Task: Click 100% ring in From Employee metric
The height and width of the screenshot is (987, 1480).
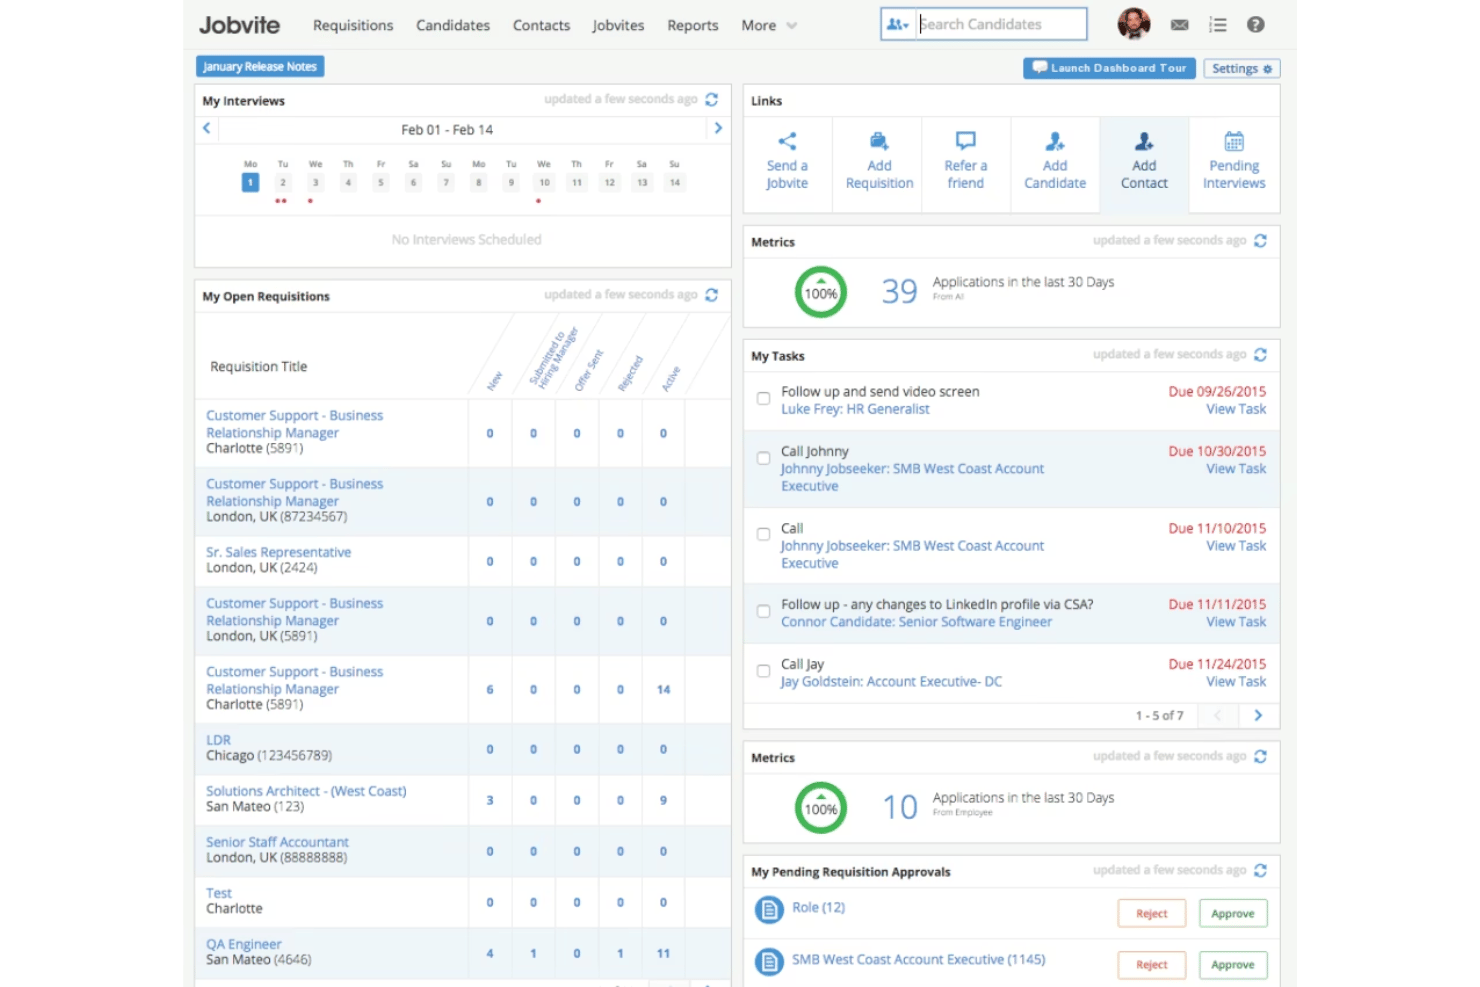Action: click(x=821, y=808)
